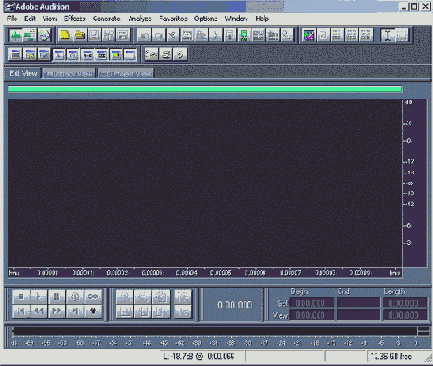Screen dimensions: 433x366
Task: Save the file with floppy disk icon
Action: pyautogui.click(x=94, y=35)
